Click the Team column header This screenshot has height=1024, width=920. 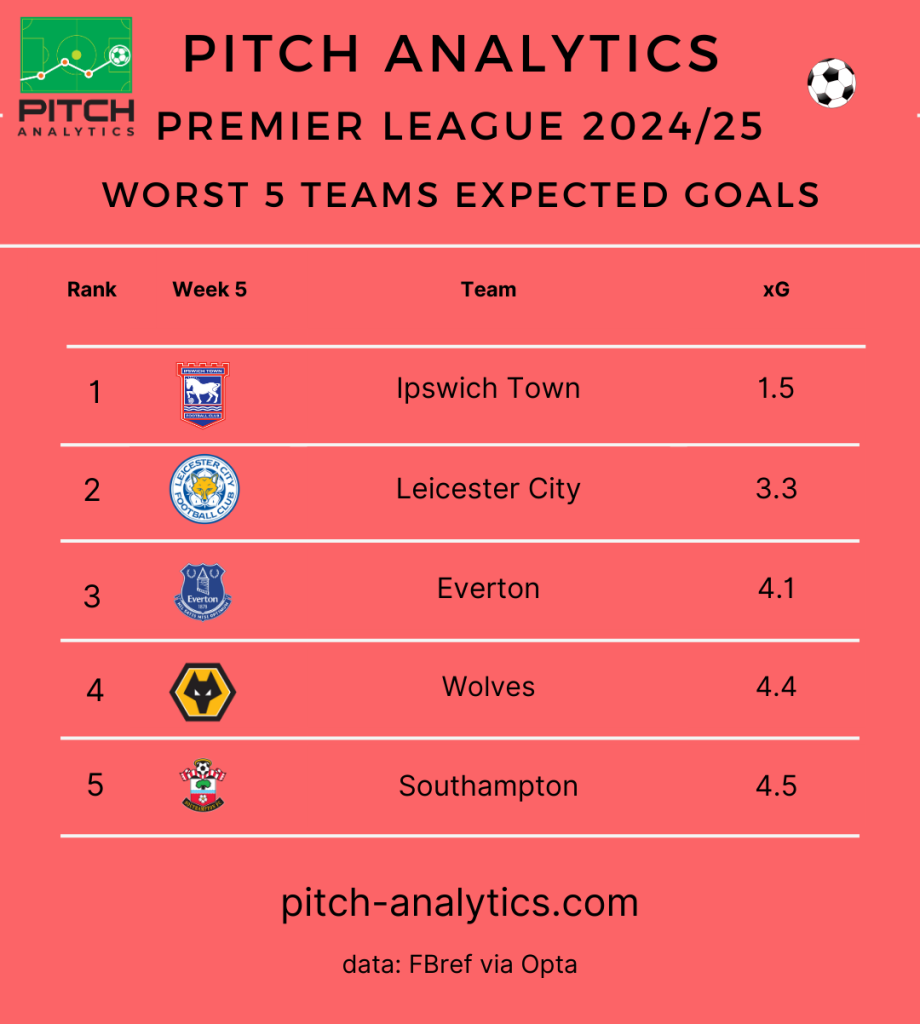click(488, 289)
